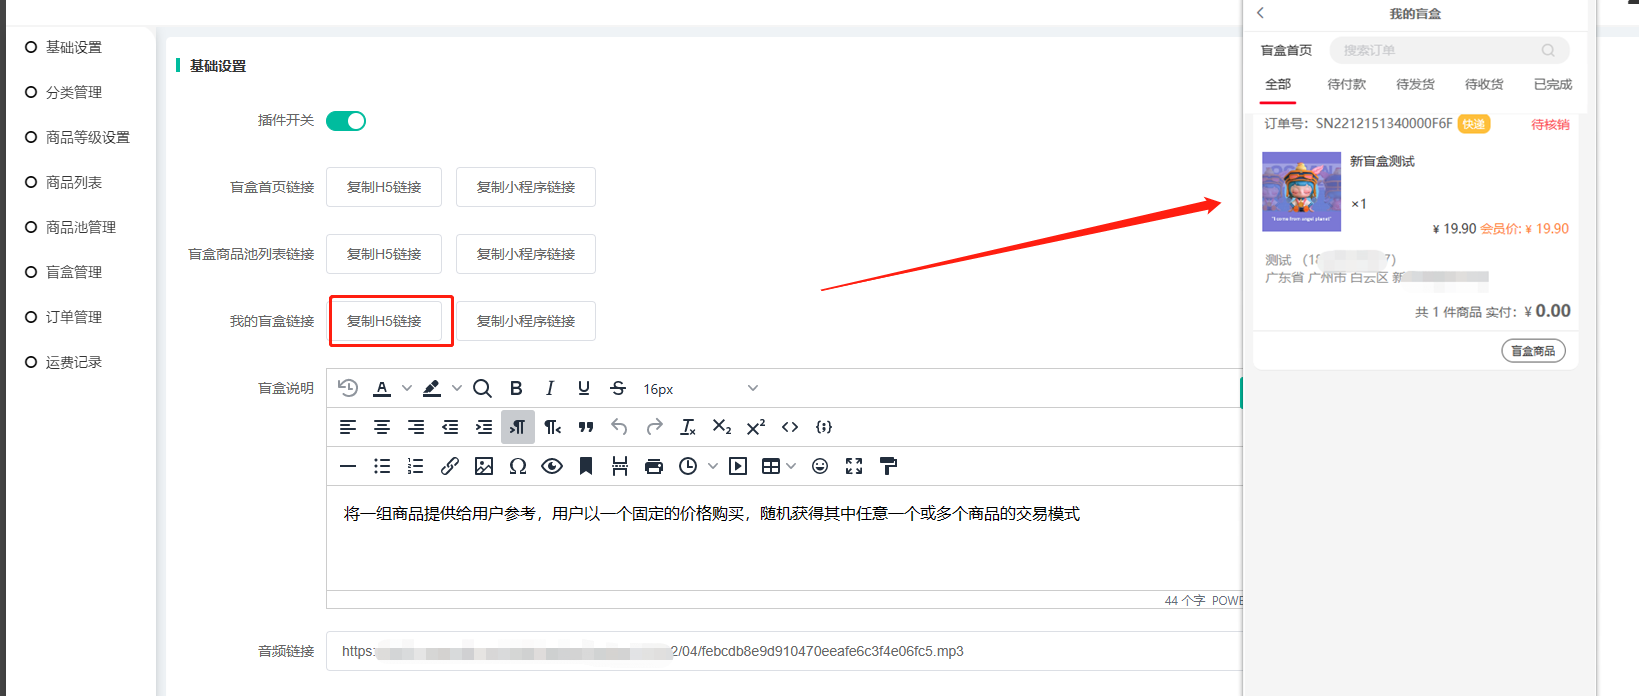This screenshot has height=696, width=1639.
Task: Center align the text
Action: (x=382, y=427)
